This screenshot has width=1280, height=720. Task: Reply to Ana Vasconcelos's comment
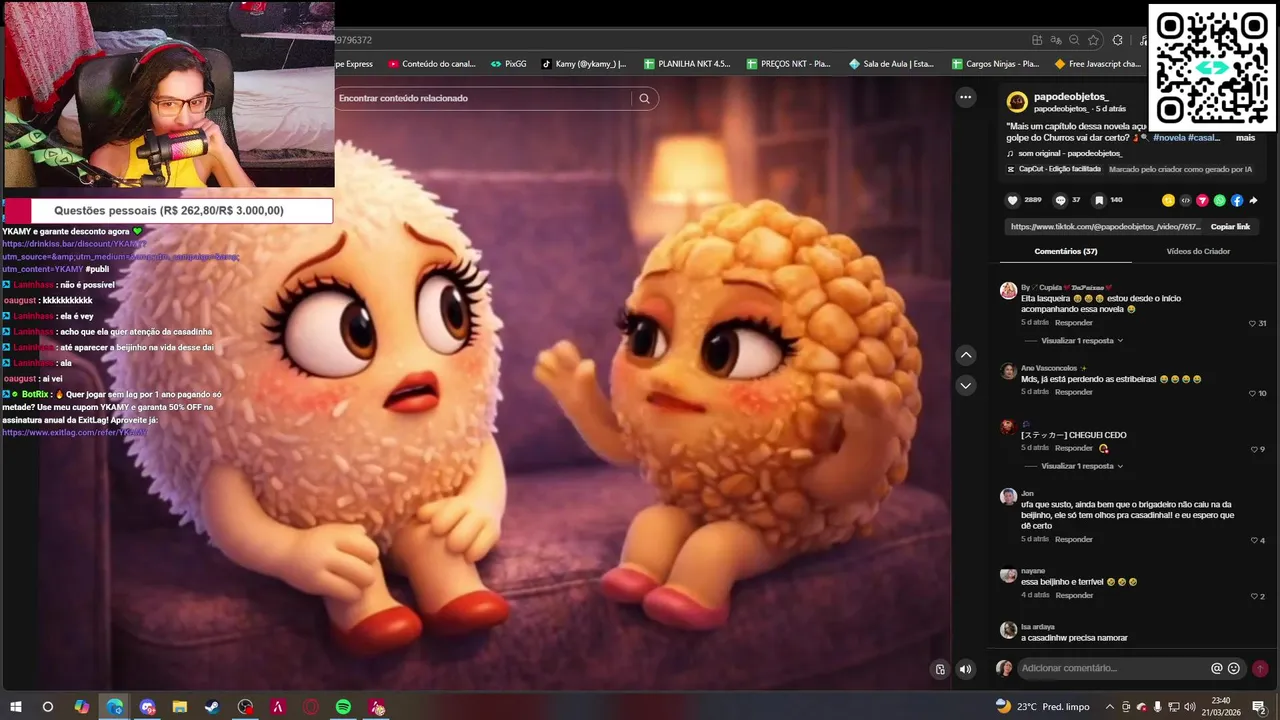pos(1074,392)
